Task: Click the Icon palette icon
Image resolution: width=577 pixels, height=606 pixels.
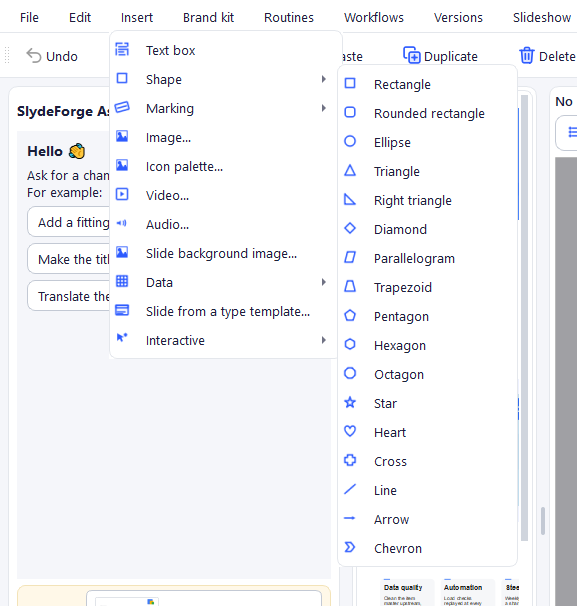Action: (x=122, y=165)
